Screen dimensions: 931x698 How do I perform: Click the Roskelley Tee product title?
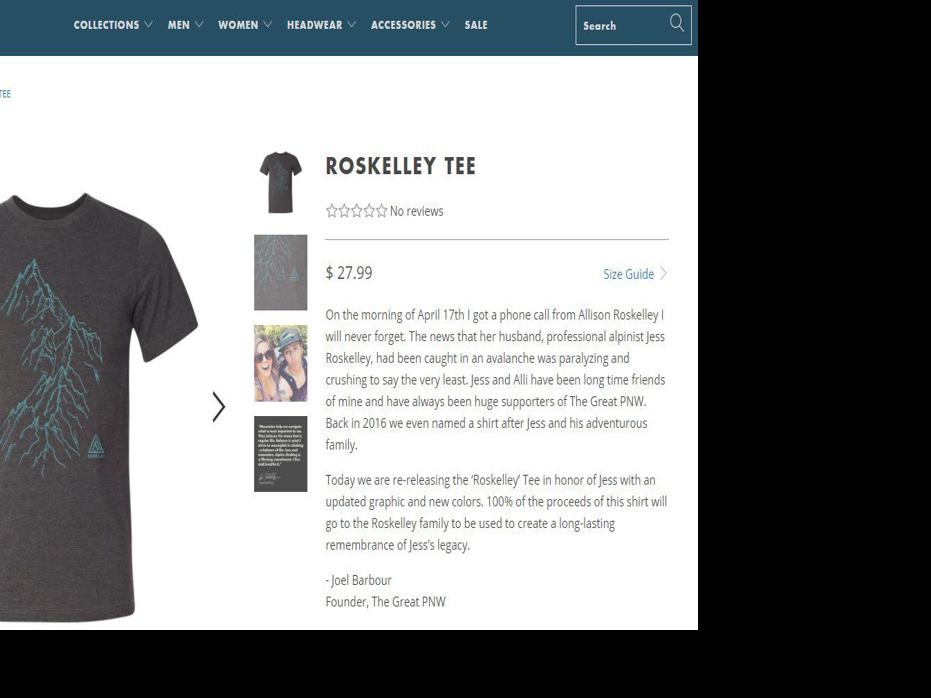tap(401, 166)
